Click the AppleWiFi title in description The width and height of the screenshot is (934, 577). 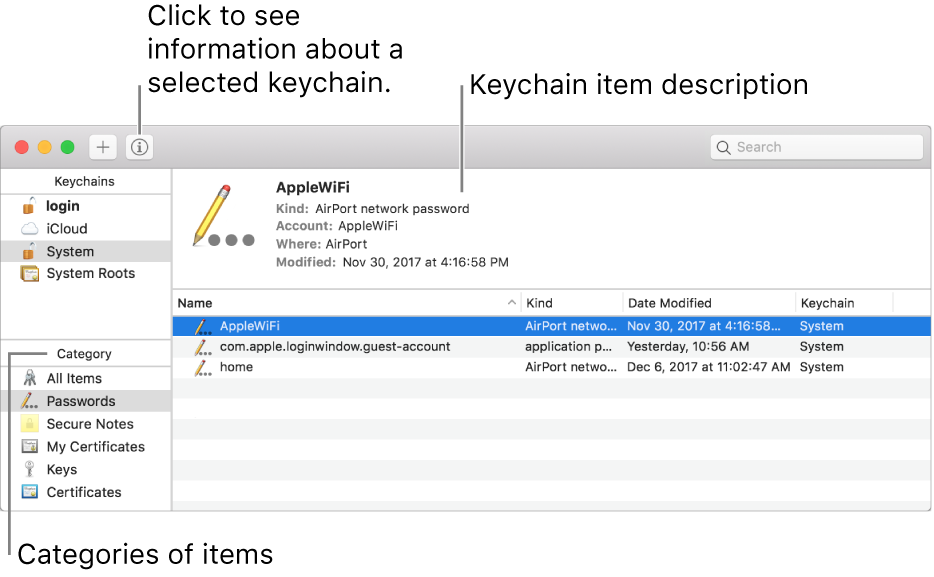[313, 188]
